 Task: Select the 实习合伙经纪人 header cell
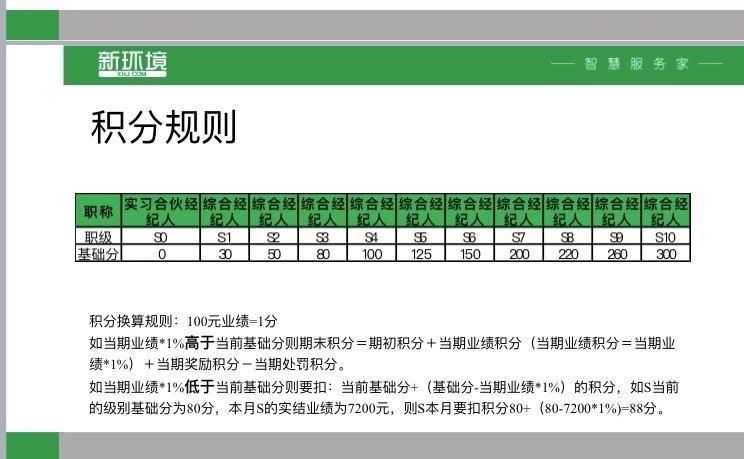pyautogui.click(x=160, y=211)
